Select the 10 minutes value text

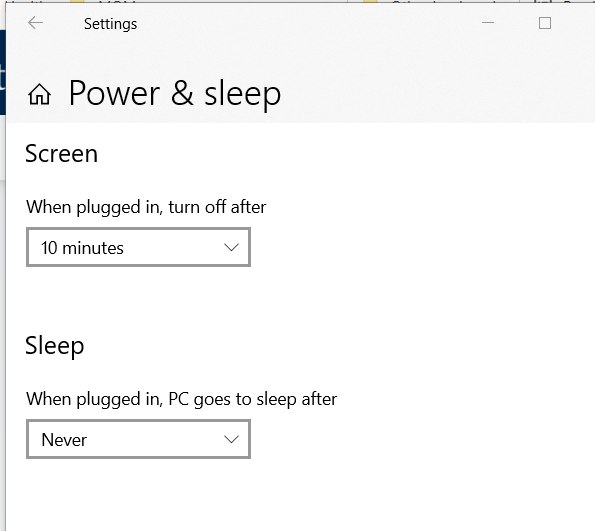(x=82, y=248)
